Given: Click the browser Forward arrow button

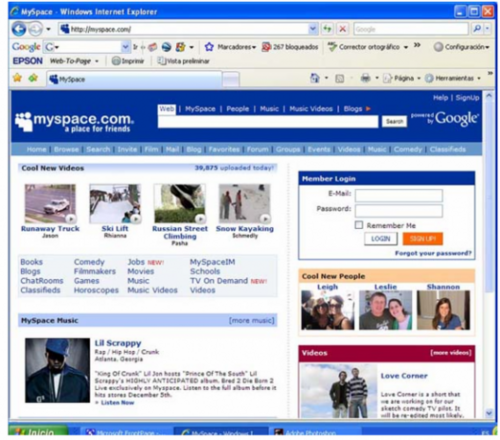Looking at the screenshot, I should tap(35, 29).
